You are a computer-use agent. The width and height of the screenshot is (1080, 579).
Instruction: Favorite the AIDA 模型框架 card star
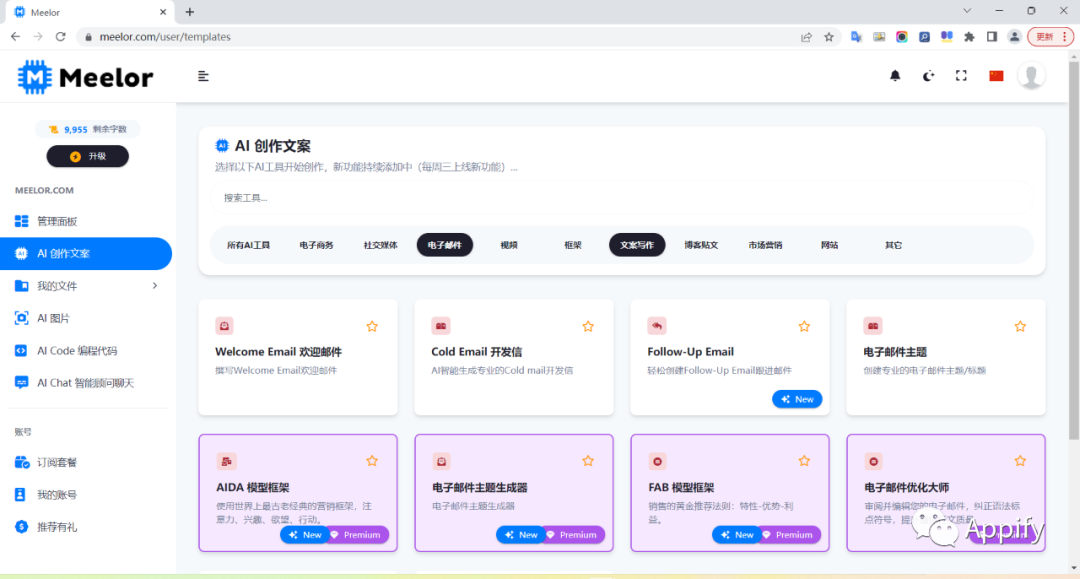(372, 461)
